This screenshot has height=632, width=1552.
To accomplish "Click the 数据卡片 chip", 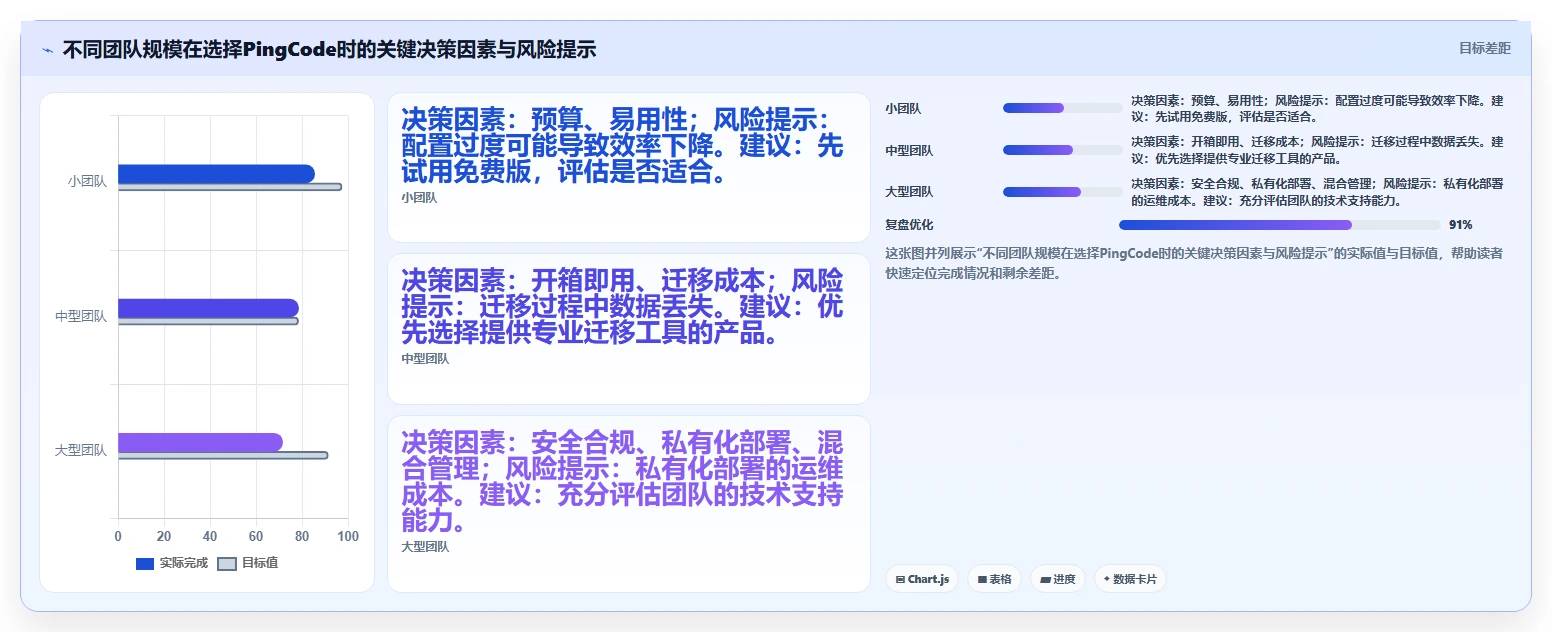I will [x=1130, y=579].
